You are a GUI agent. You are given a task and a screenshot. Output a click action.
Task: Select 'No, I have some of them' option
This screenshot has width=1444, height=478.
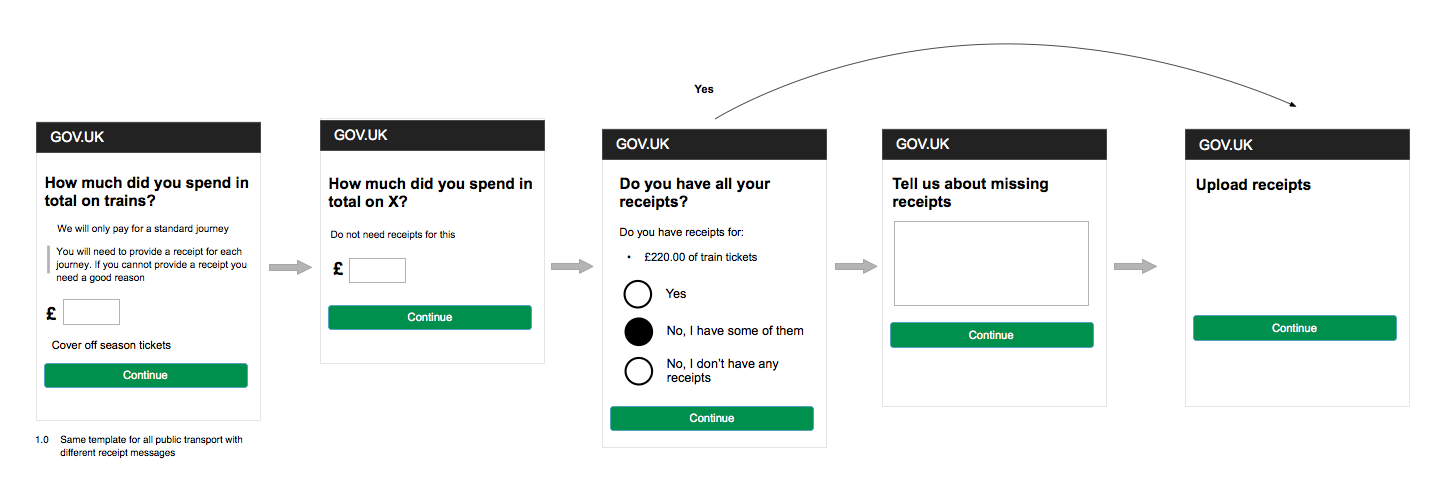(x=638, y=331)
